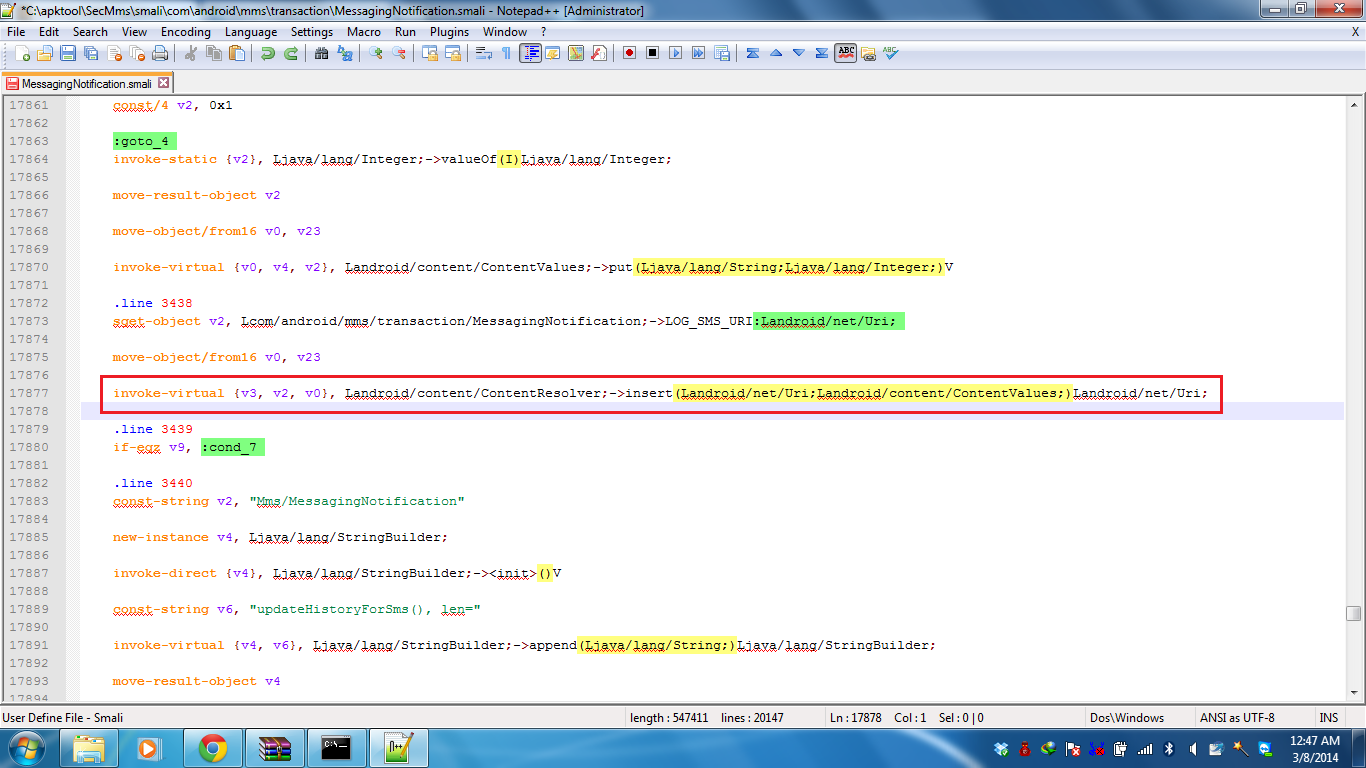Screen dimensions: 1366x768
Task: Switch to the Command Prompt taskbar window
Action: pyautogui.click(x=335, y=747)
